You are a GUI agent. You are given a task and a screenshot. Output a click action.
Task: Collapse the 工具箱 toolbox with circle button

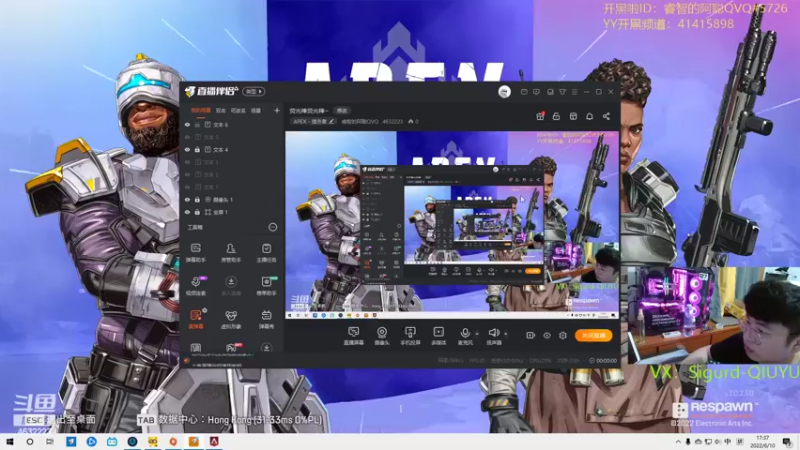coord(273,227)
